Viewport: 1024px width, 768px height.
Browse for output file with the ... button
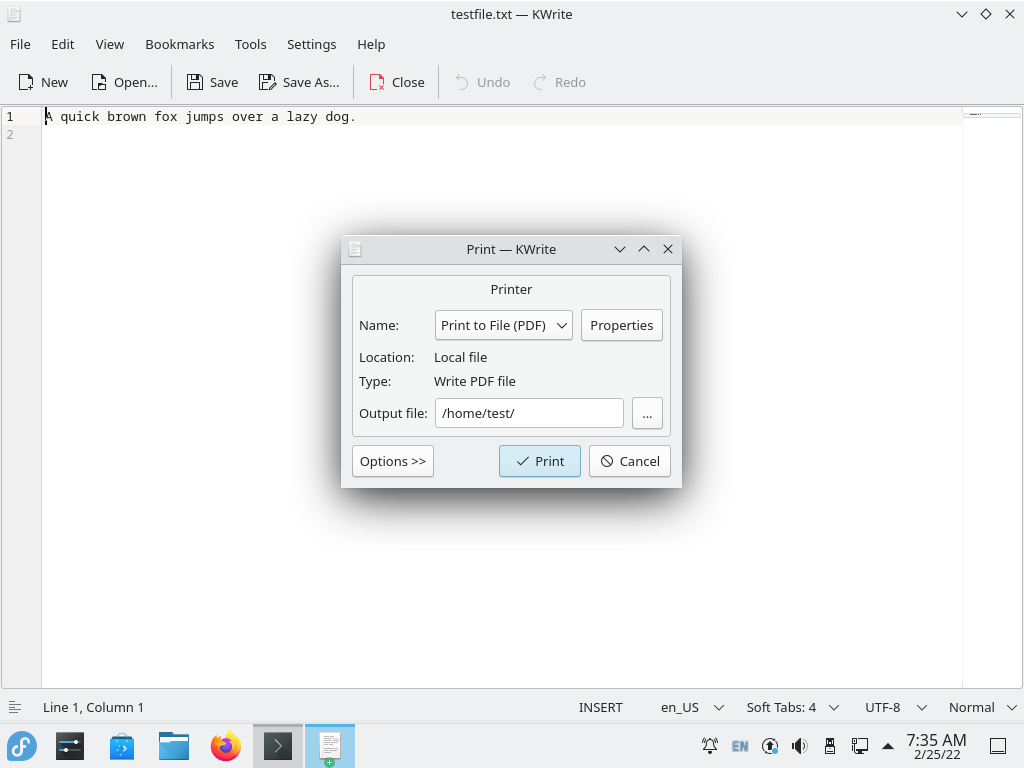pyautogui.click(x=647, y=413)
